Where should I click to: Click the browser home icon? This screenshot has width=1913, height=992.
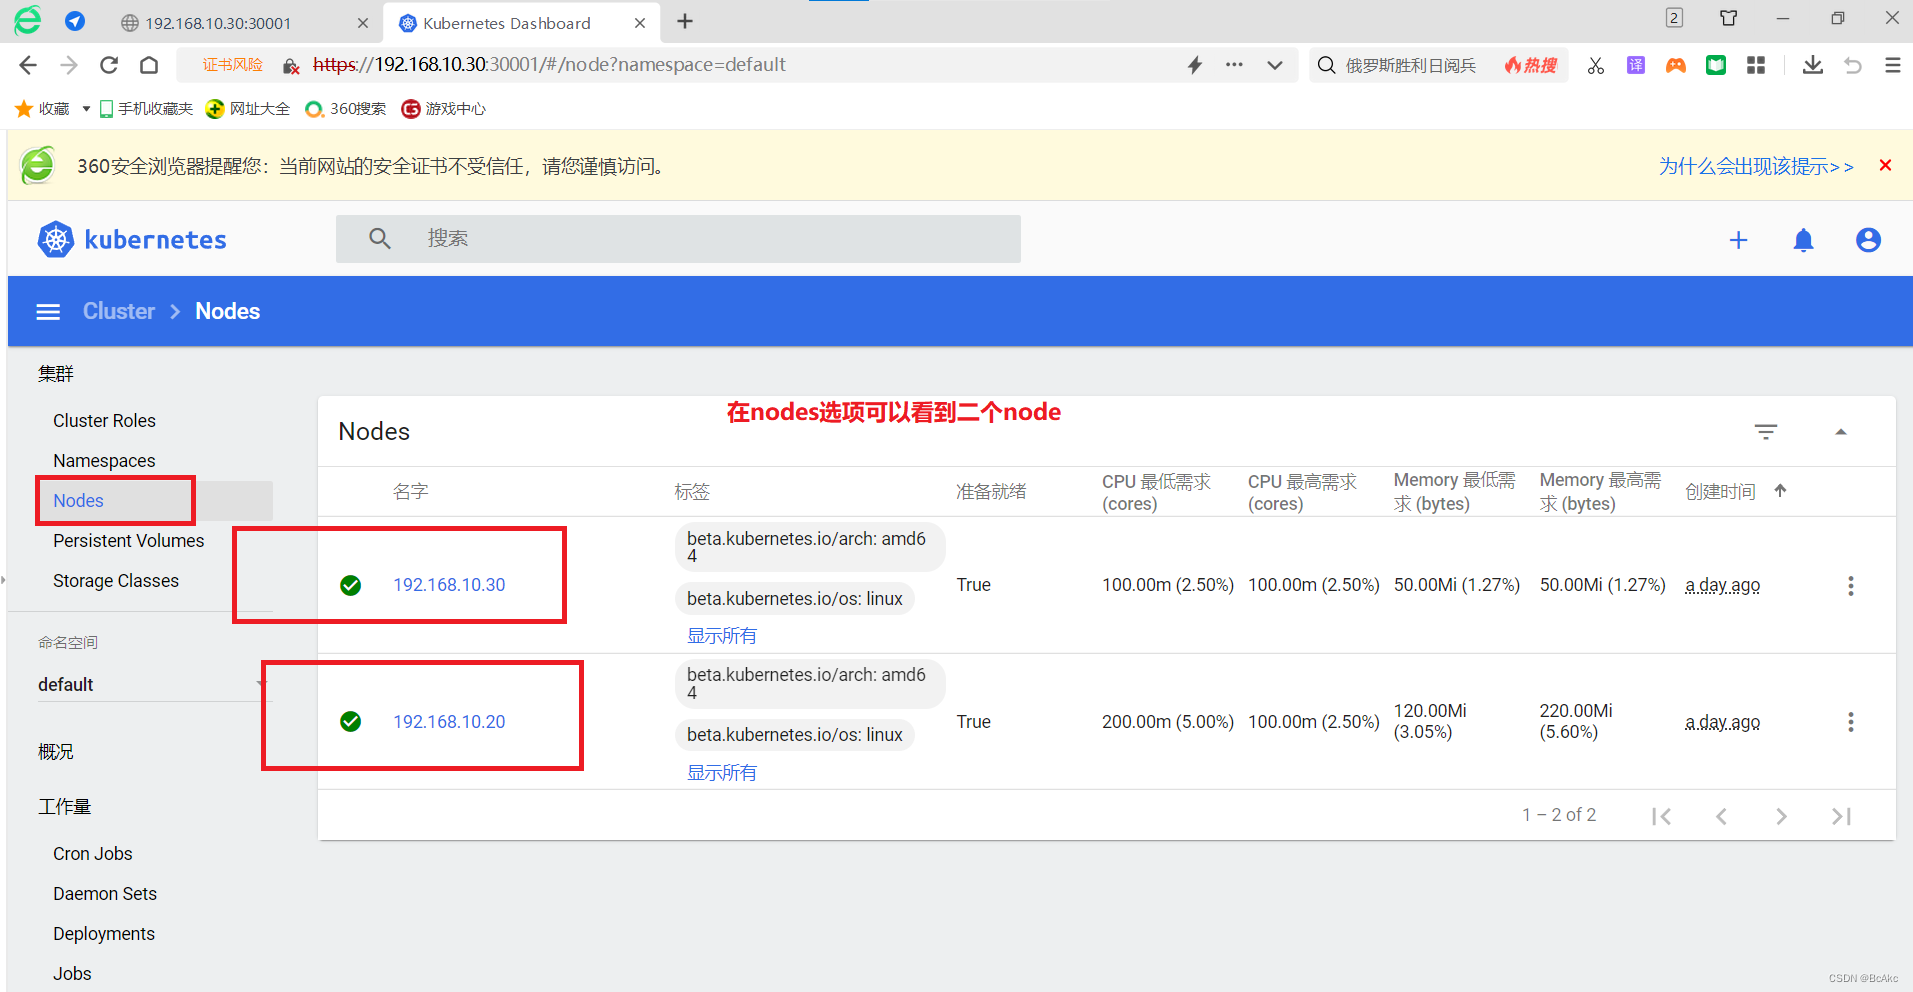(x=149, y=65)
